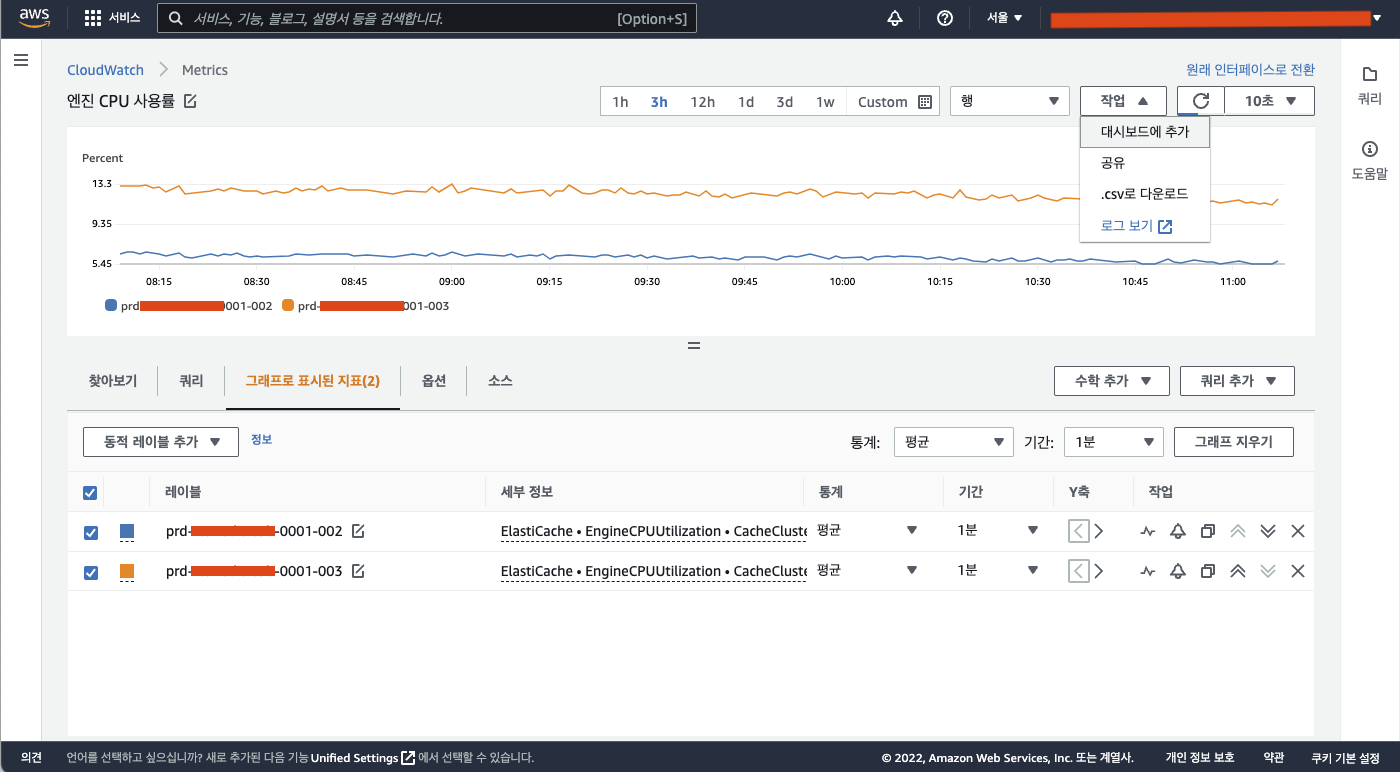Move the 0001-003 row up
This screenshot has height=772, width=1400.
coord(1238,571)
